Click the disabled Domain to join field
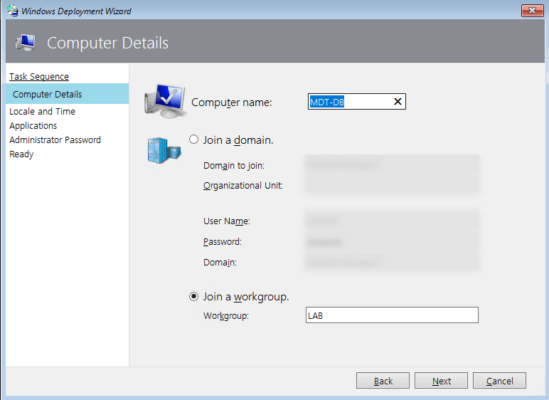549x400 pixels. tap(392, 165)
